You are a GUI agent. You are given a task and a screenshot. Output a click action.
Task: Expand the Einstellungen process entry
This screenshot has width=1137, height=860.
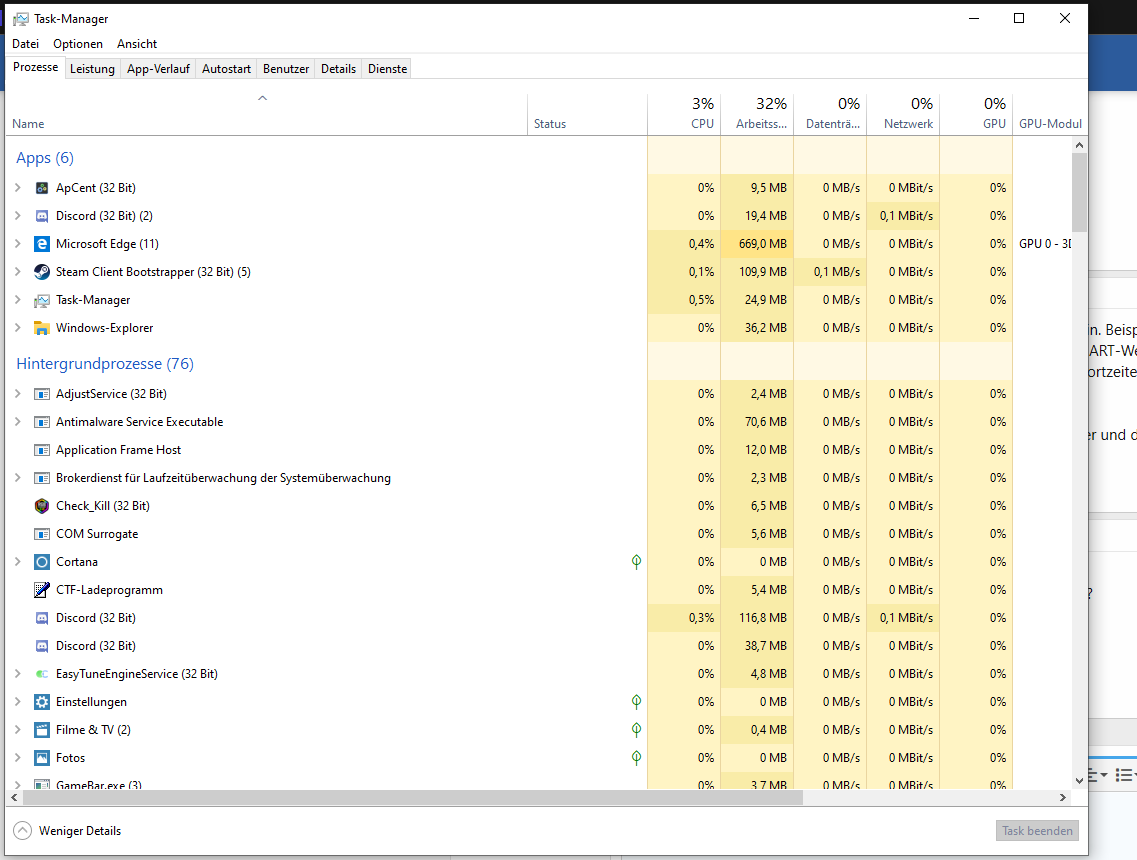pyautogui.click(x=18, y=702)
